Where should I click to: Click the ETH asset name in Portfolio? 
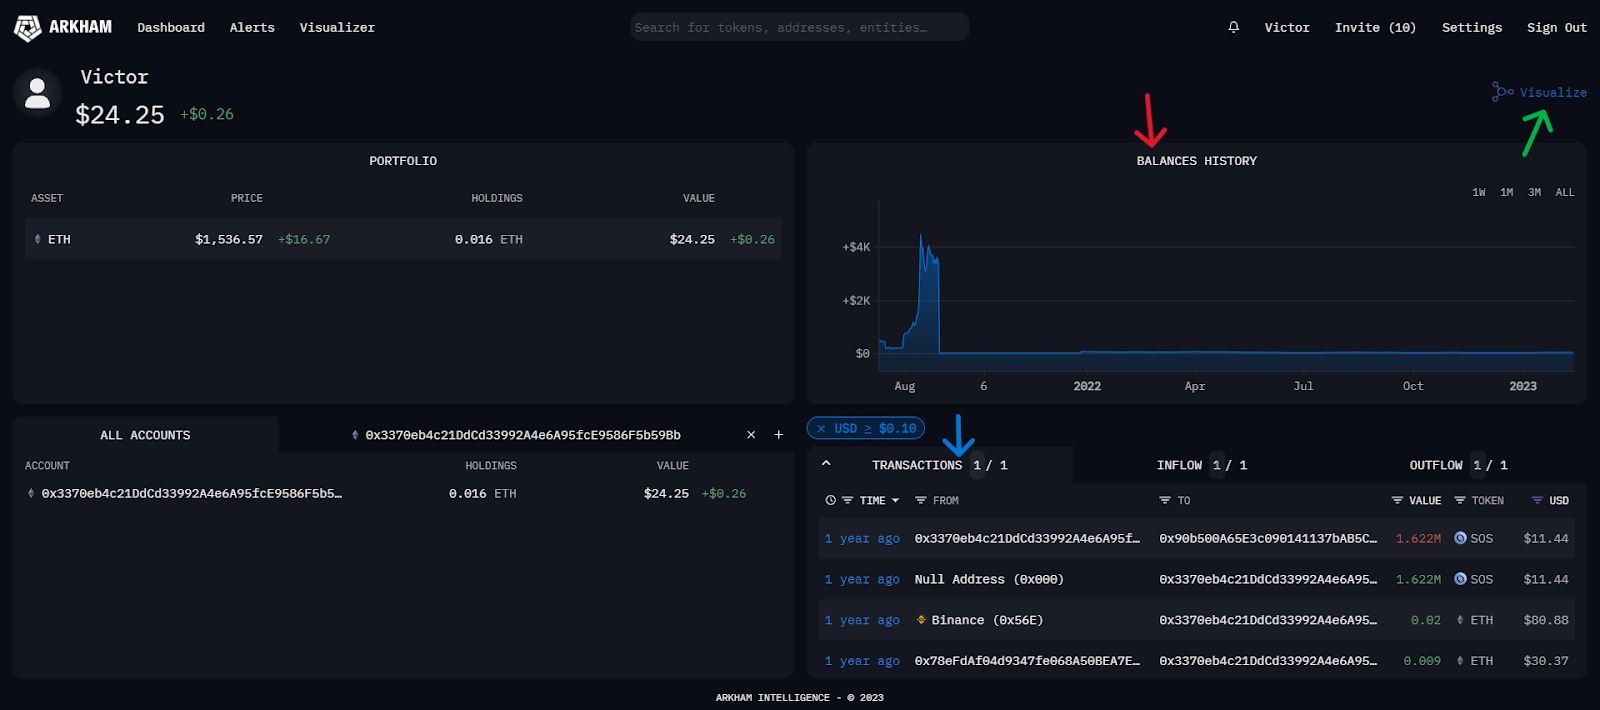(x=59, y=239)
